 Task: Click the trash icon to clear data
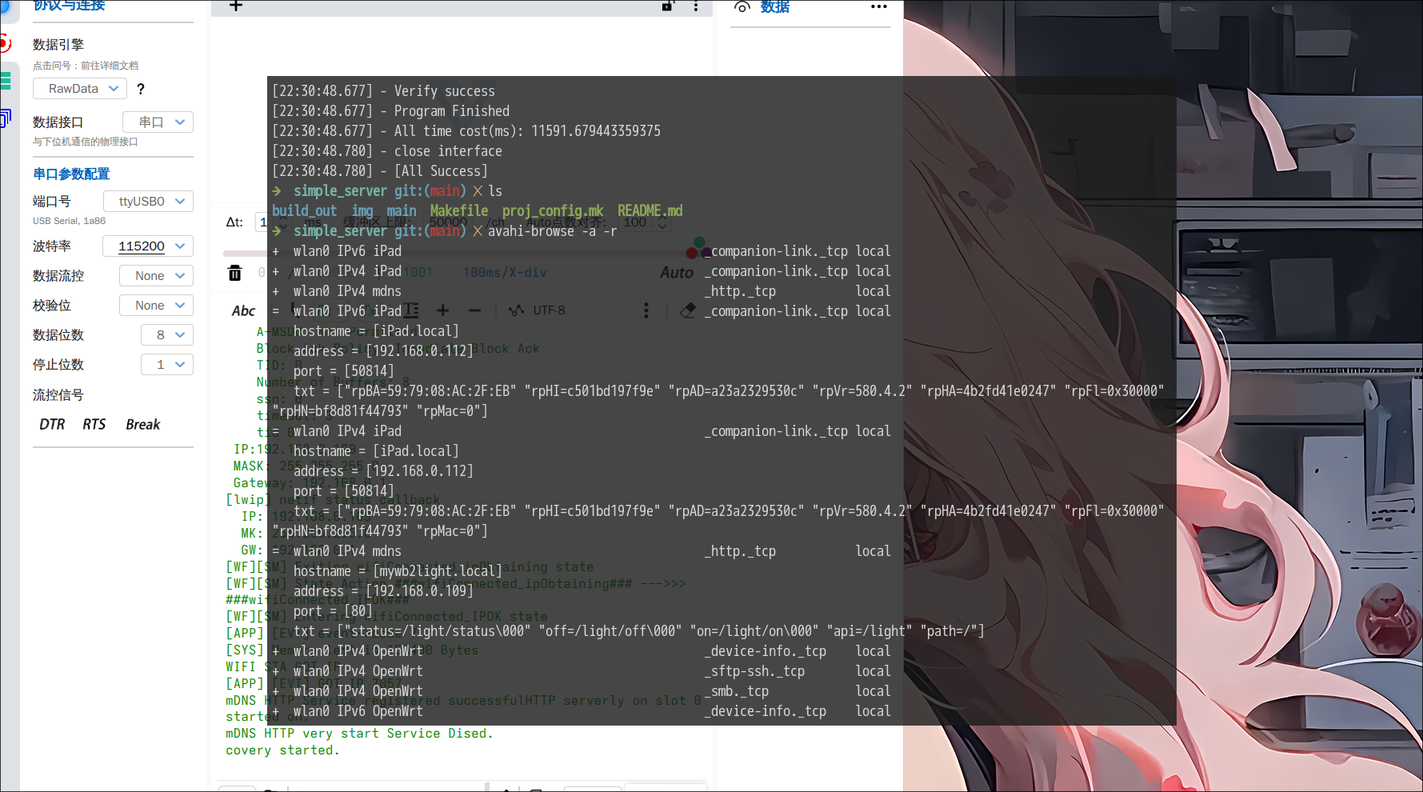235,273
